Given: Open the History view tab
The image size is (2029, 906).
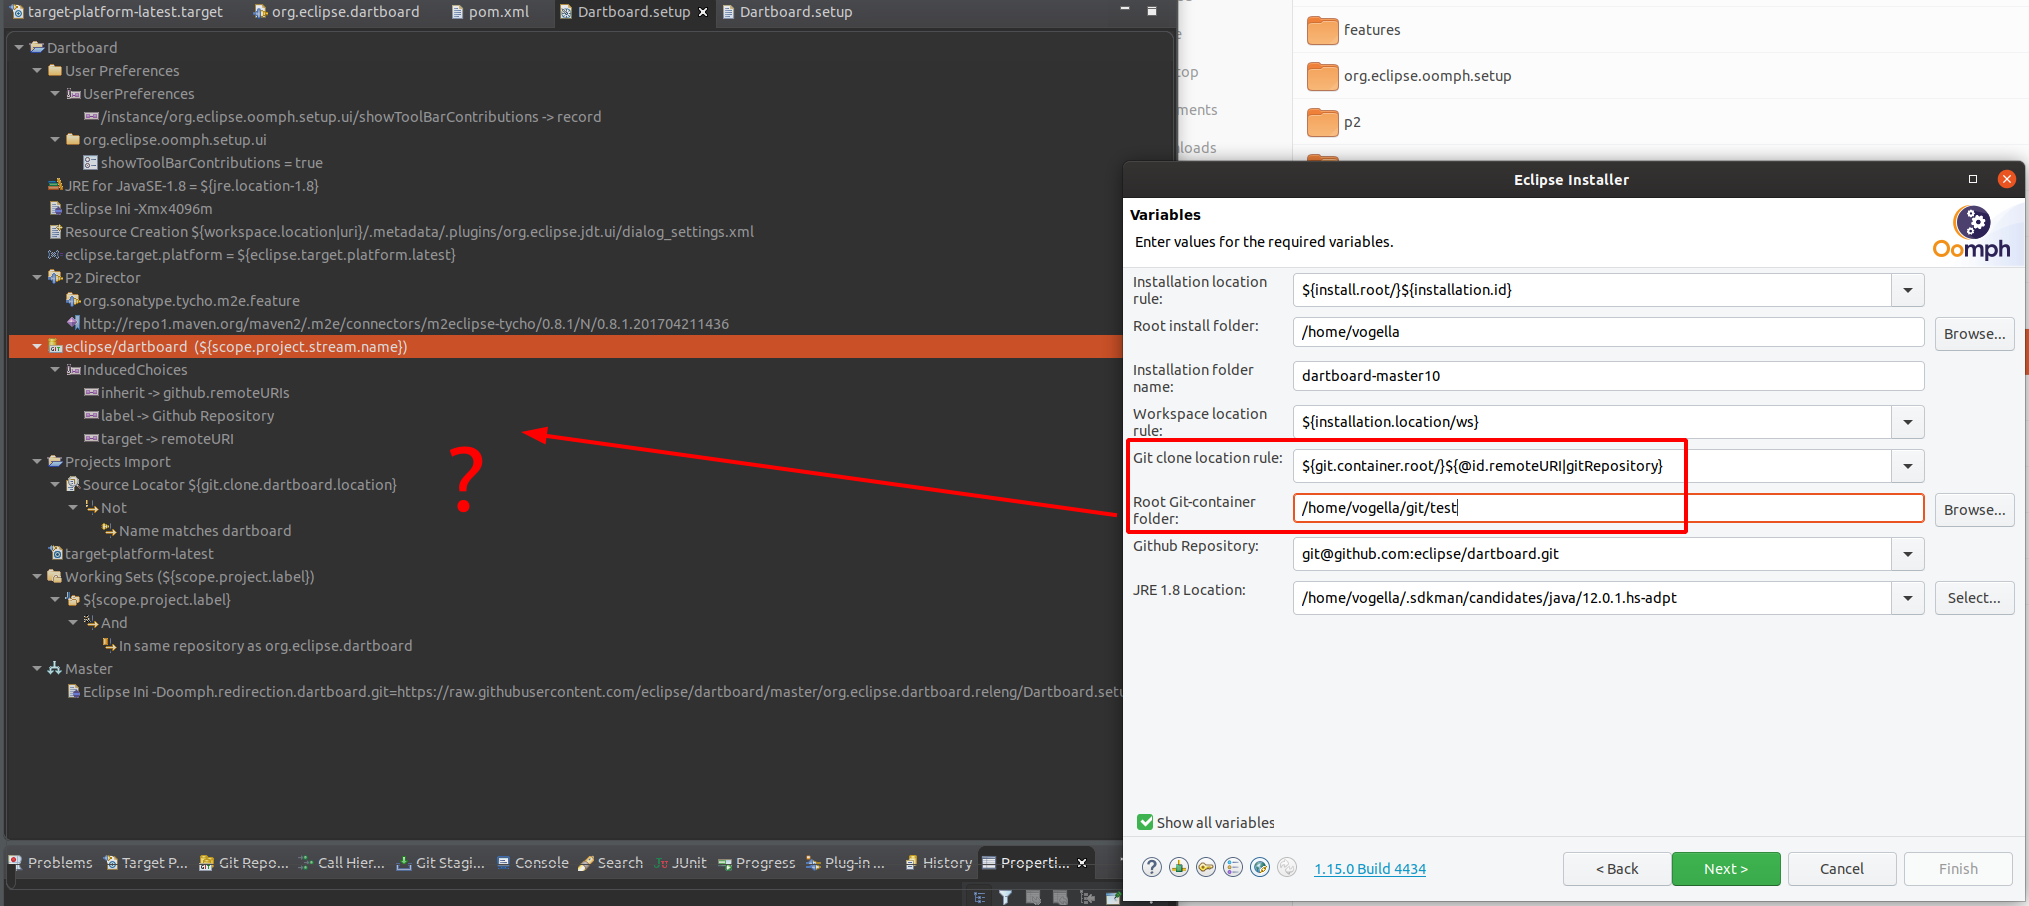Looking at the screenshot, I should pyautogui.click(x=938, y=863).
